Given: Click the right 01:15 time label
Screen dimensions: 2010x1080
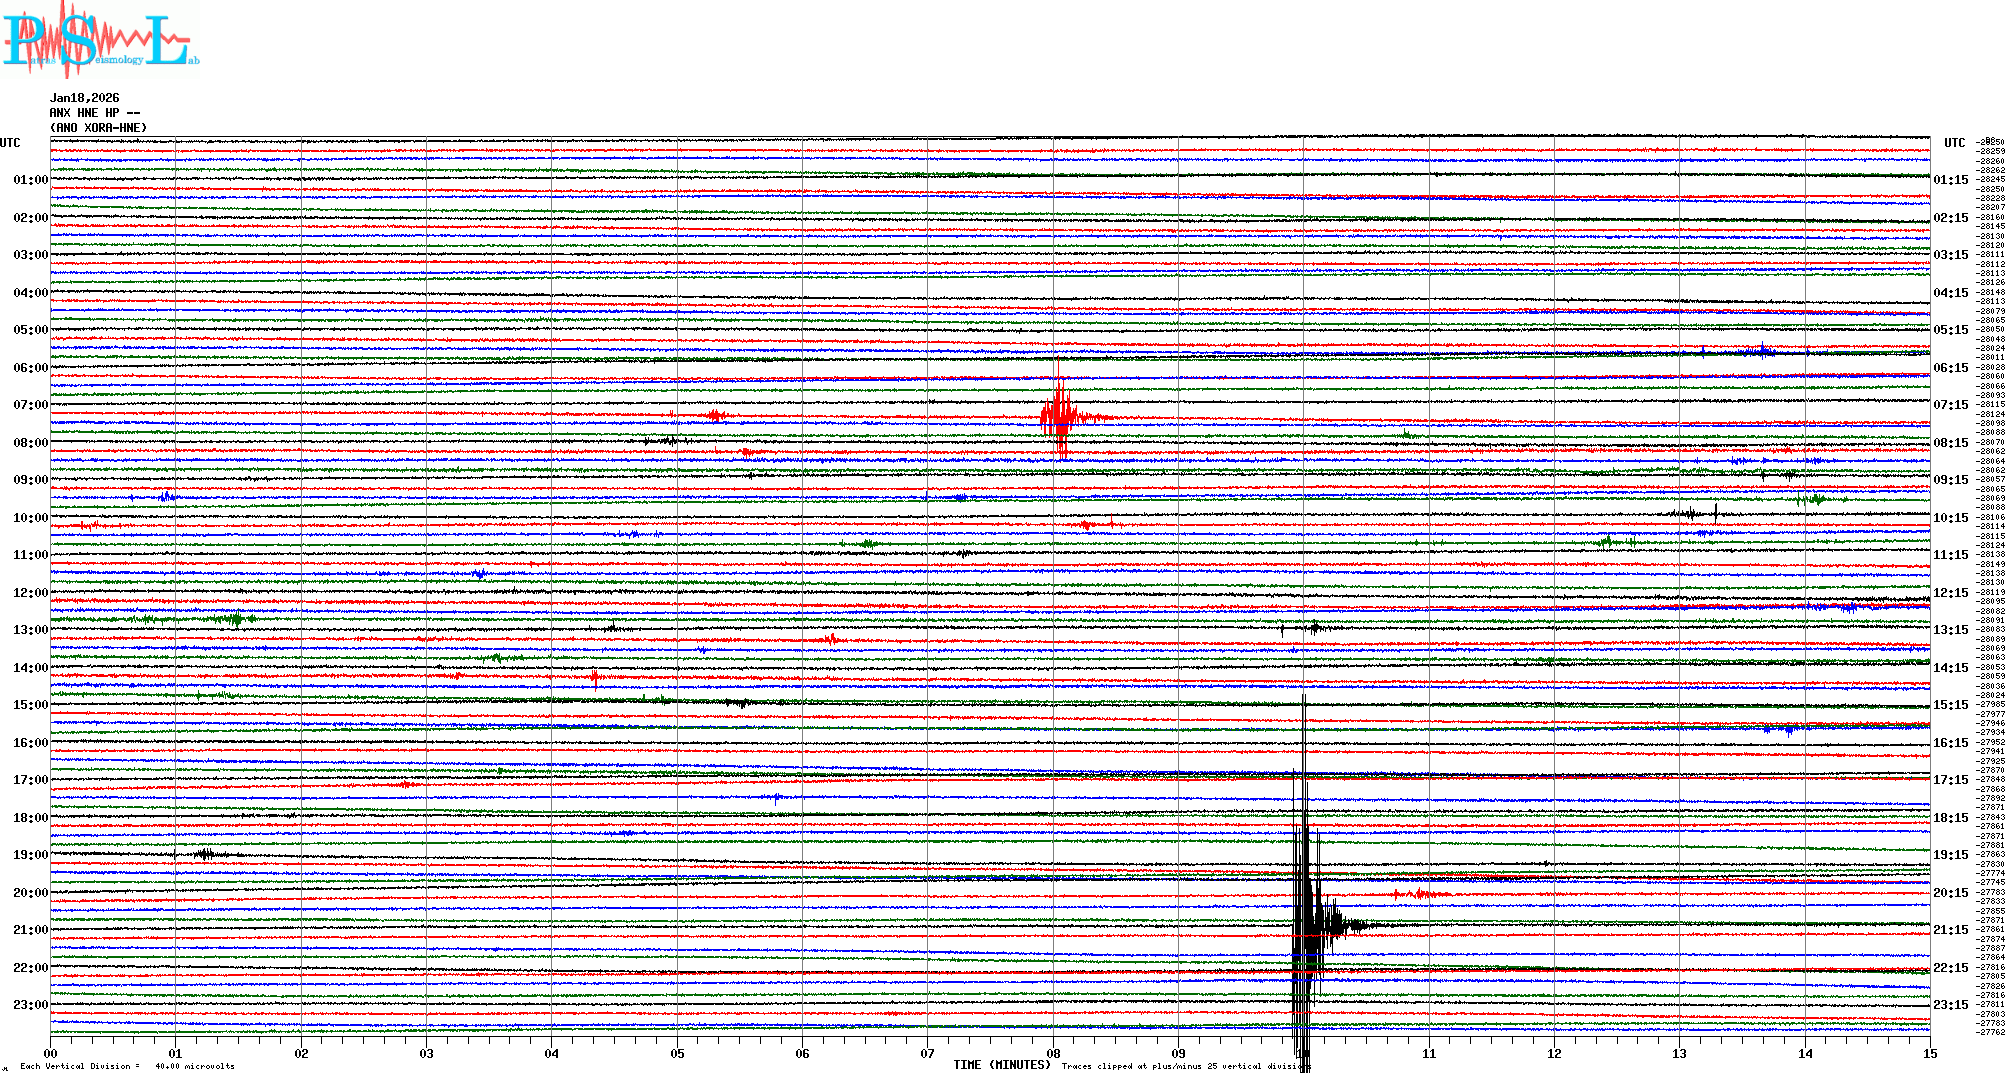Looking at the screenshot, I should click(1950, 181).
